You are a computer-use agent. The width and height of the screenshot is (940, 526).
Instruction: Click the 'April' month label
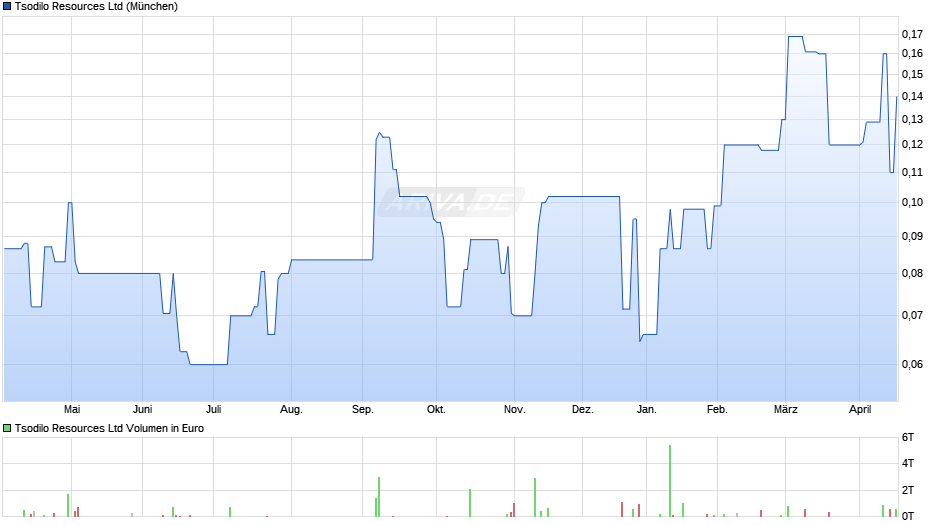point(860,409)
